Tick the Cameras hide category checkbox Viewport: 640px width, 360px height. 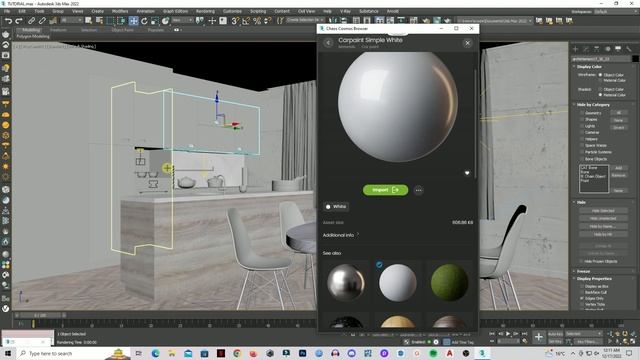pyautogui.click(x=582, y=133)
